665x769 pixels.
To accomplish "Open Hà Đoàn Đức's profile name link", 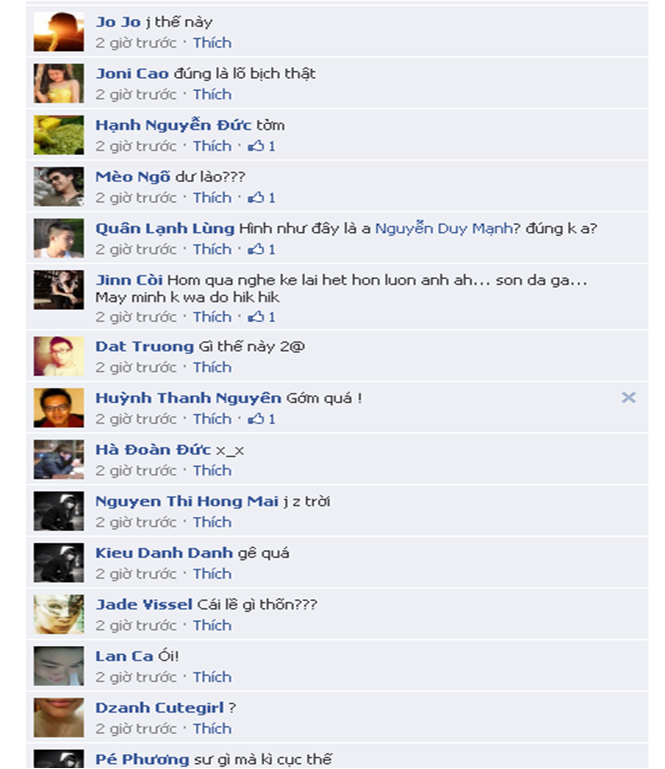I will click(153, 450).
